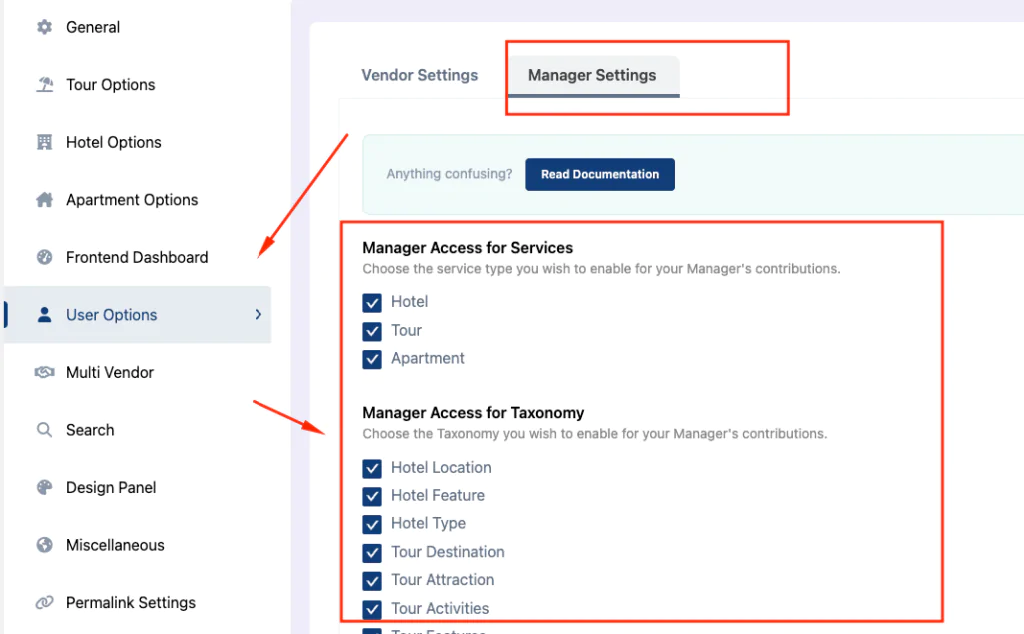
Task: Open the Frontend Dashboard menu
Action: 137,257
